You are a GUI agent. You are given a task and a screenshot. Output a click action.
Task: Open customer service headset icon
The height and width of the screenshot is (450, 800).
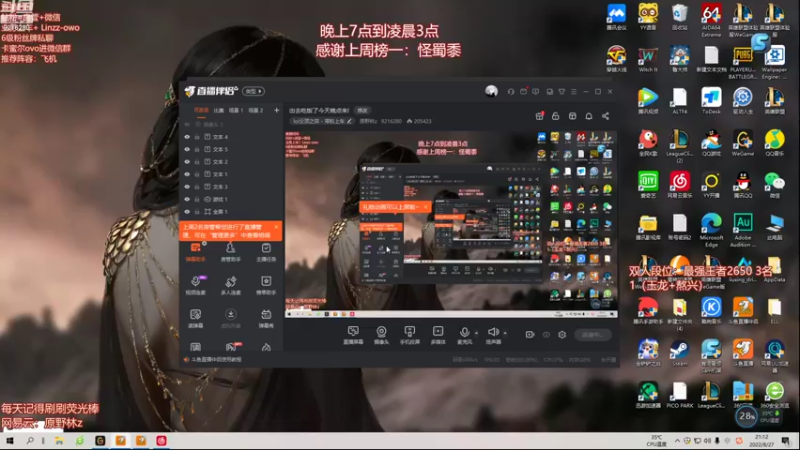[511, 92]
